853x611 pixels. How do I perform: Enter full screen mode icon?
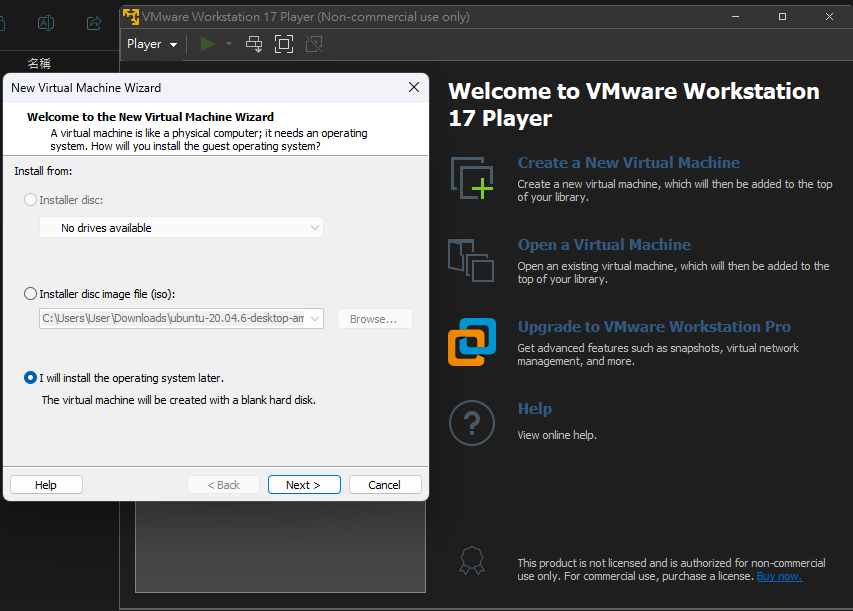[284, 44]
